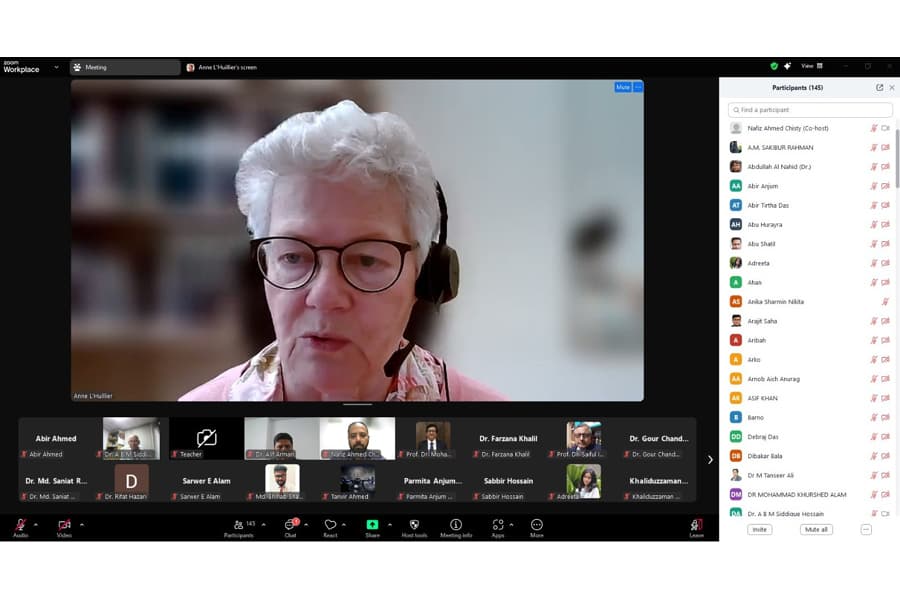Click the React heart icon
Viewport: 900px width, 600px height.
coord(331,525)
